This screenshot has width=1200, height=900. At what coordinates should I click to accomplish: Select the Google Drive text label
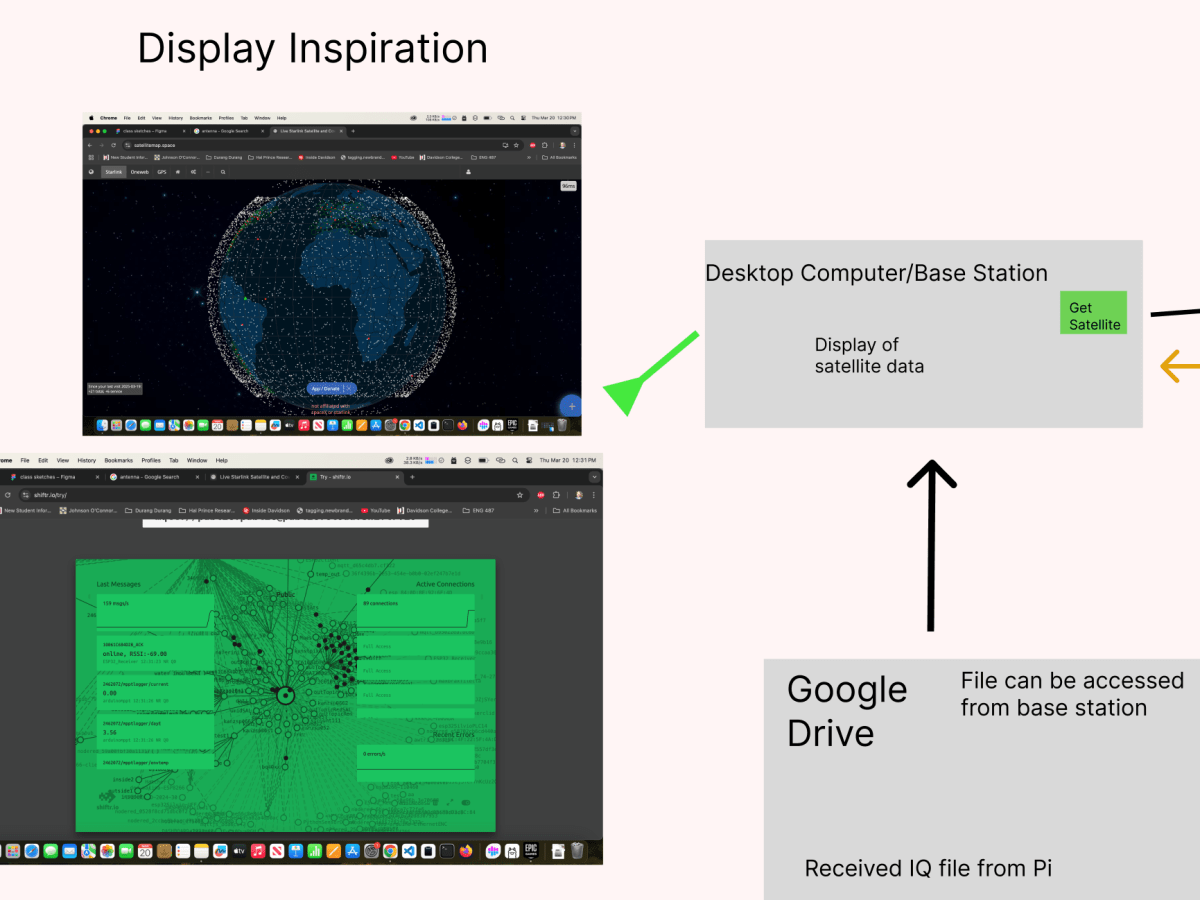click(846, 711)
